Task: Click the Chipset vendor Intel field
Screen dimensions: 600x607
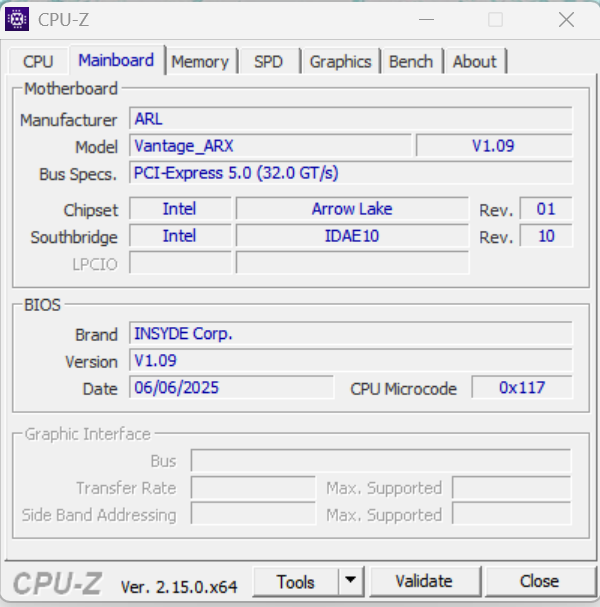Action: click(180, 209)
